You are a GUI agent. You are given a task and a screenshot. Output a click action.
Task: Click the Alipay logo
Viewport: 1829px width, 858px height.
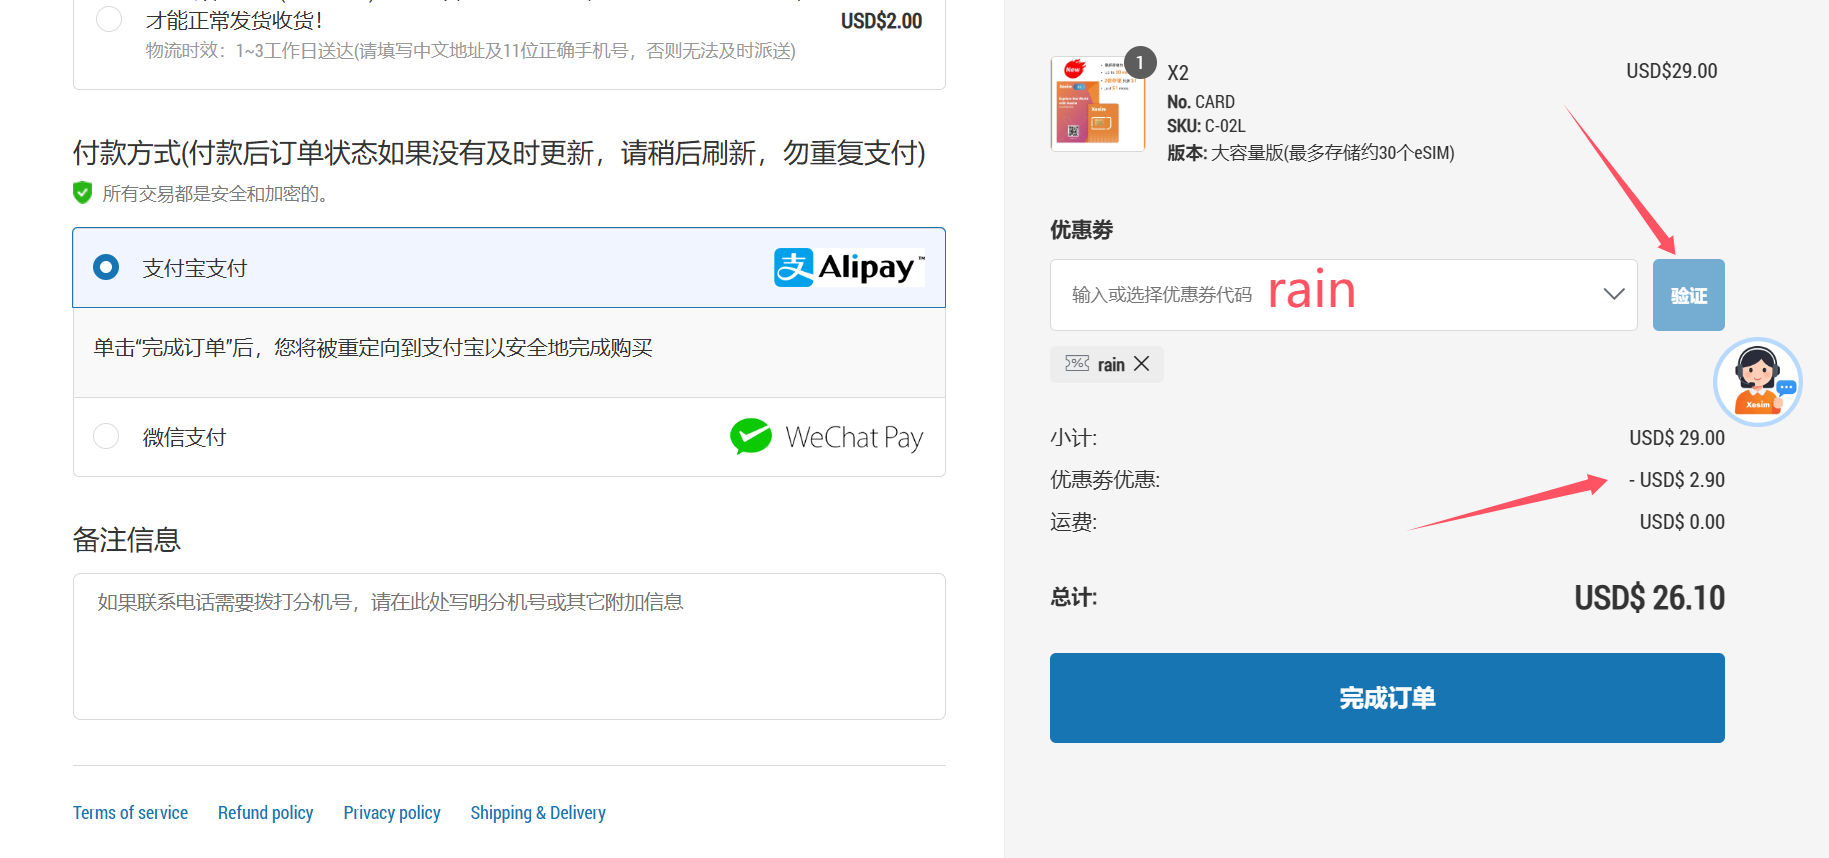click(849, 267)
